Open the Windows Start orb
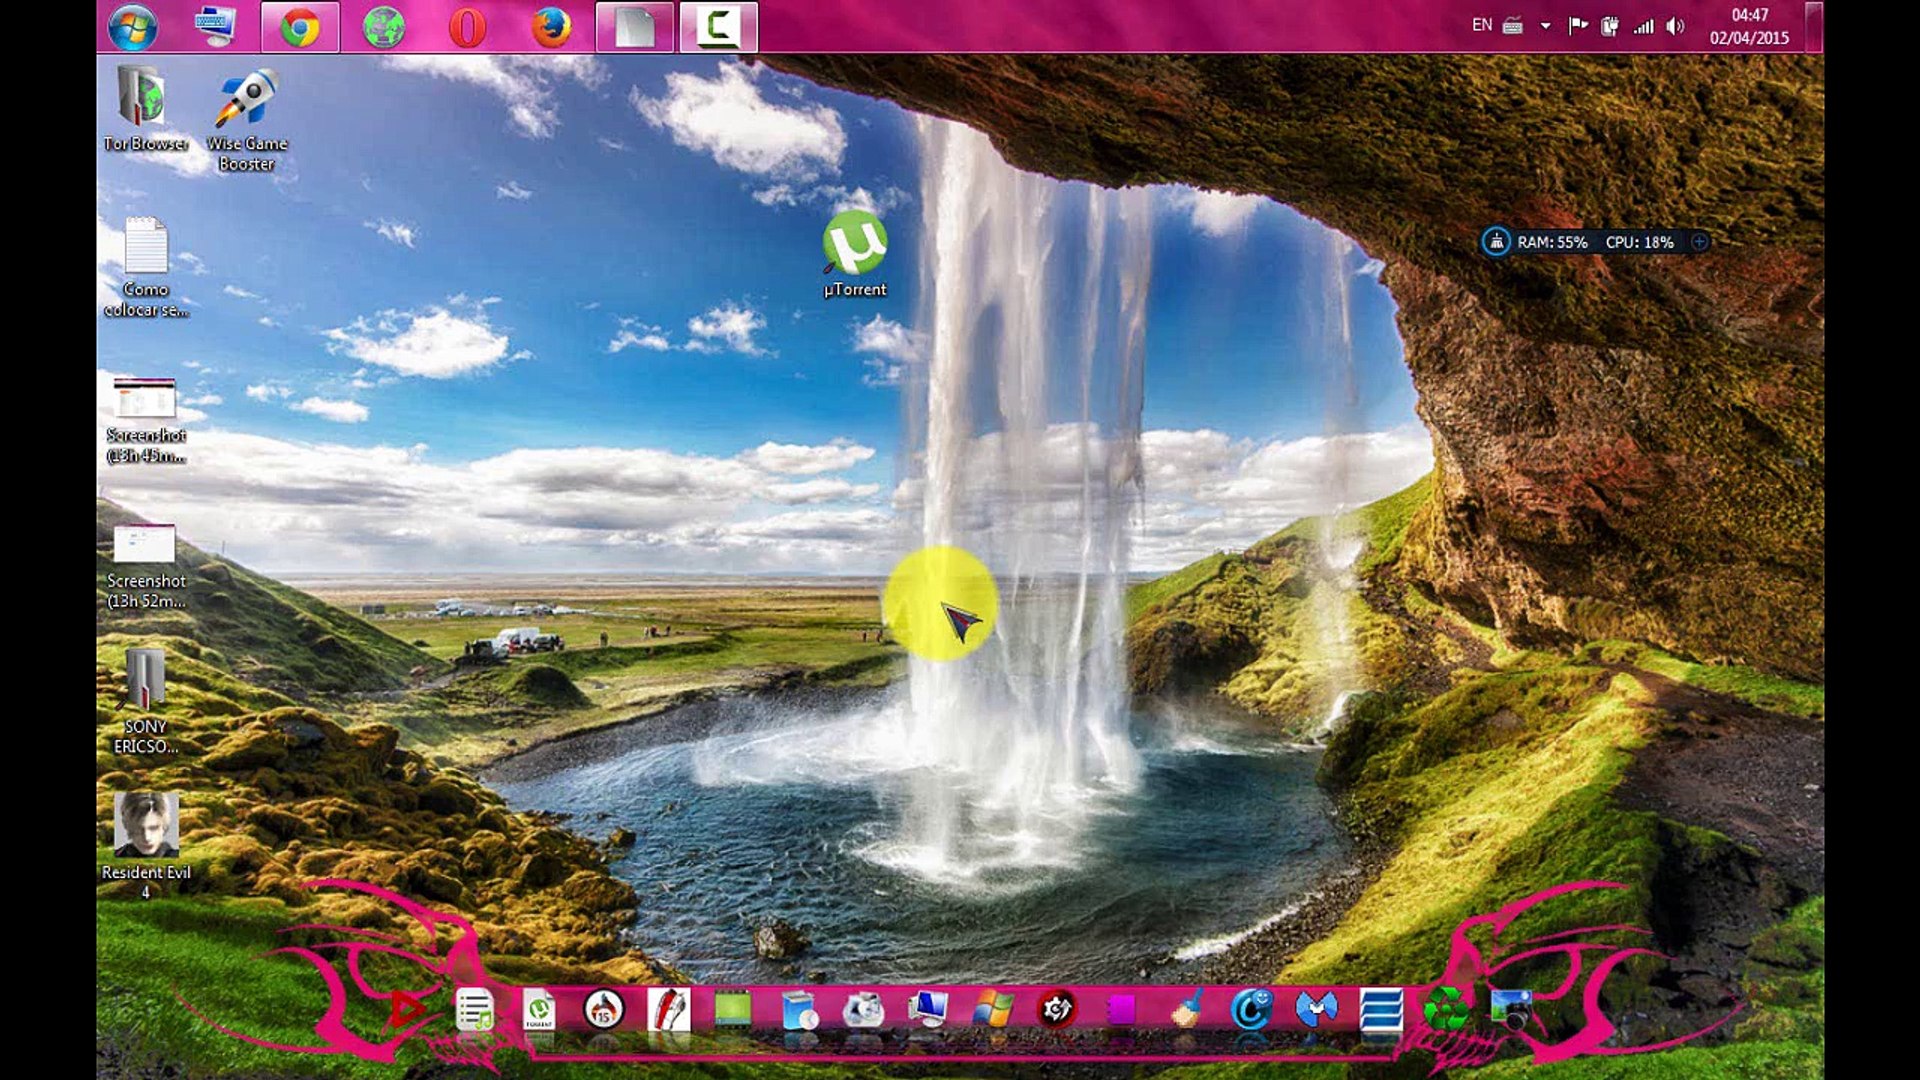Image resolution: width=1920 pixels, height=1080 pixels. [x=133, y=27]
